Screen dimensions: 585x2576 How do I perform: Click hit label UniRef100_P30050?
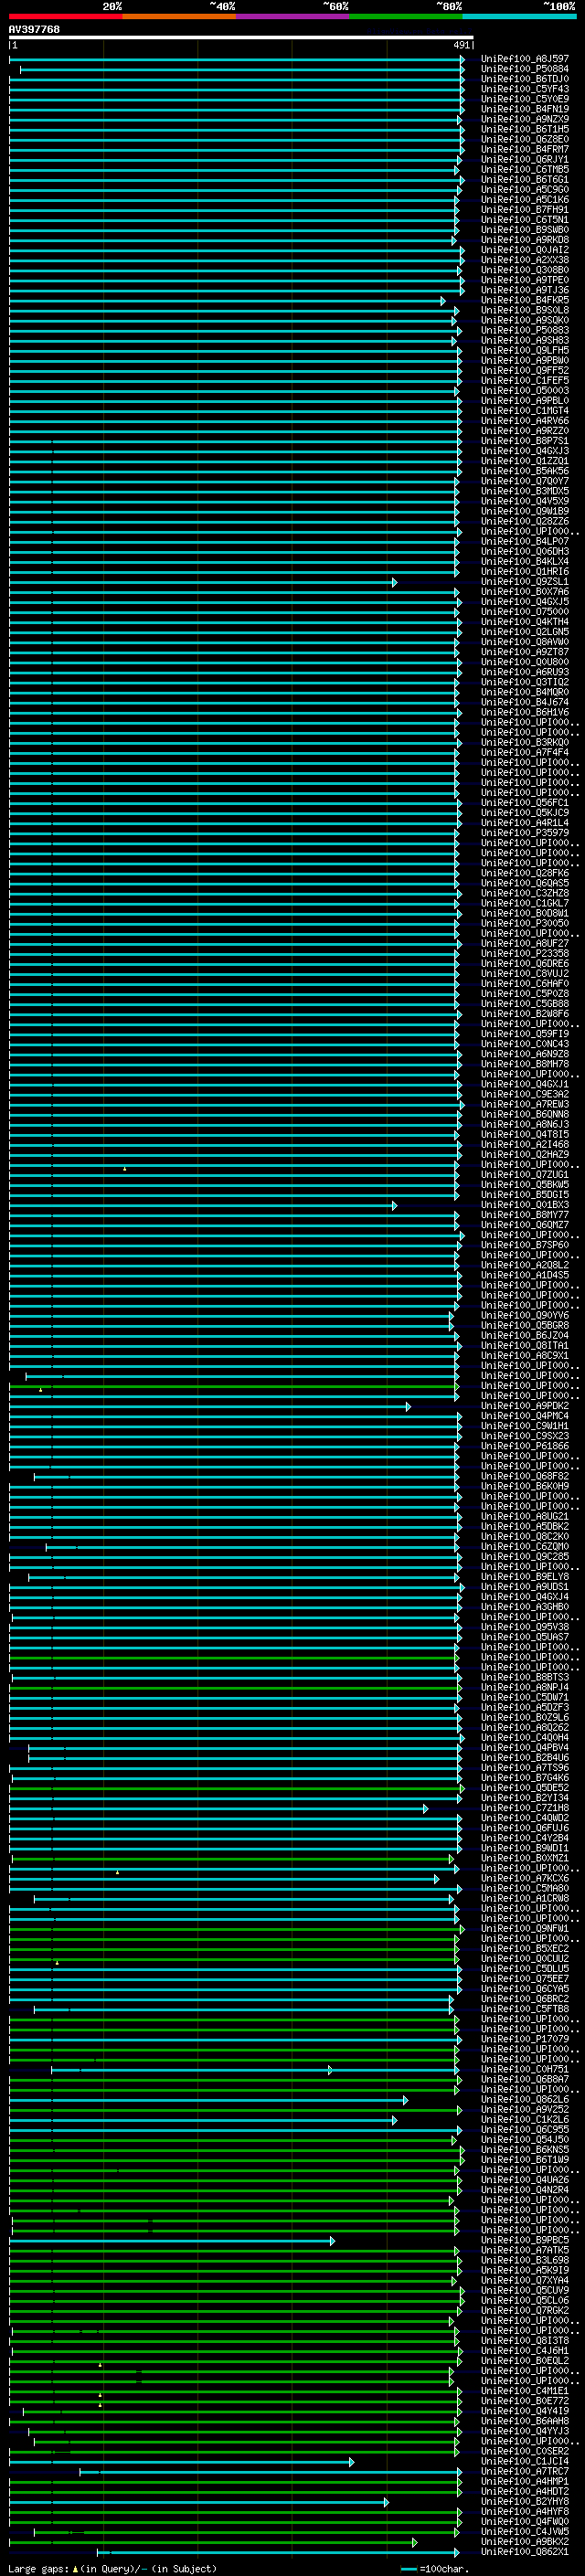(x=525, y=923)
